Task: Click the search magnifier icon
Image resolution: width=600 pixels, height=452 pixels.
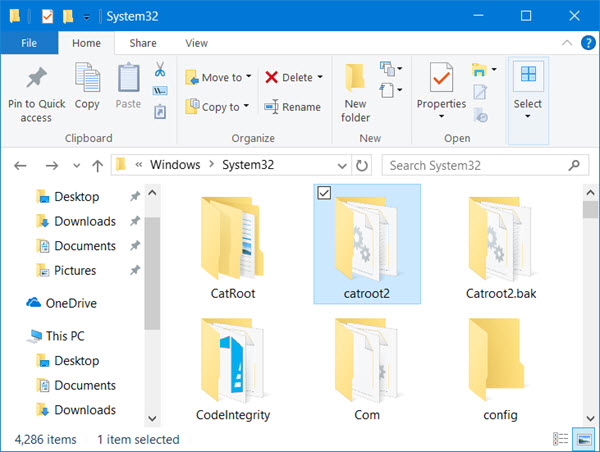Action: pos(574,165)
